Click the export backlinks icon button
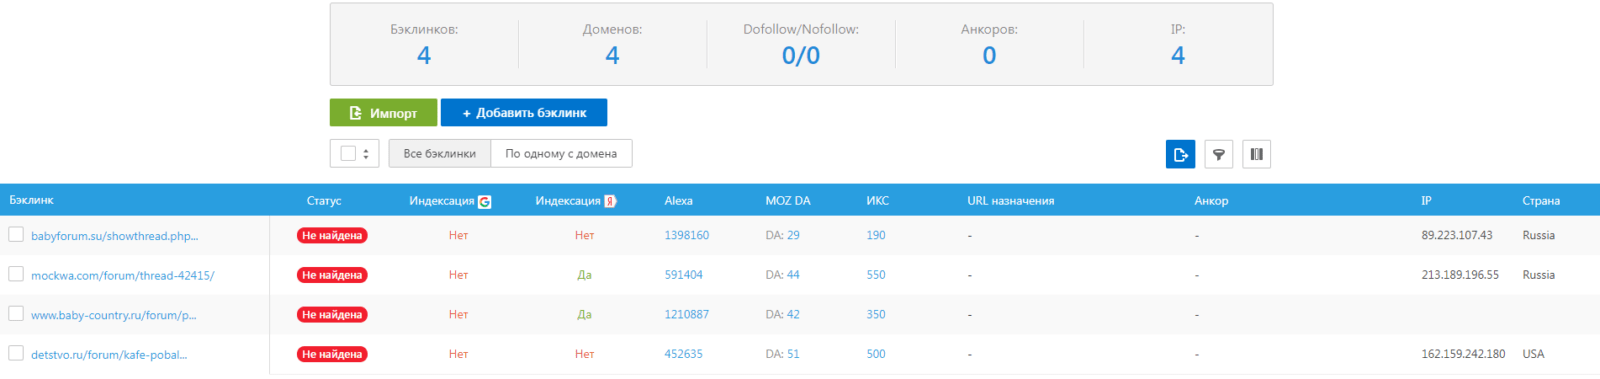 [1180, 154]
